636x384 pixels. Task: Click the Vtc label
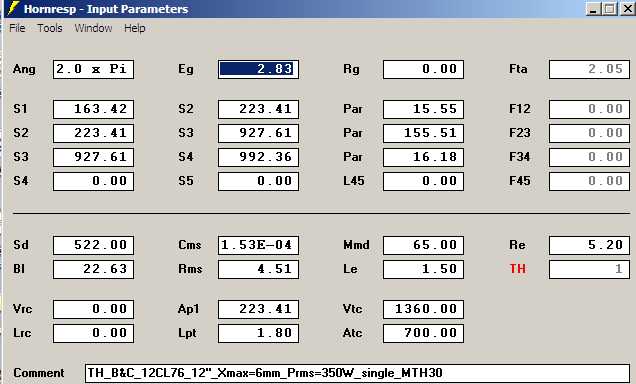pyautogui.click(x=352, y=309)
